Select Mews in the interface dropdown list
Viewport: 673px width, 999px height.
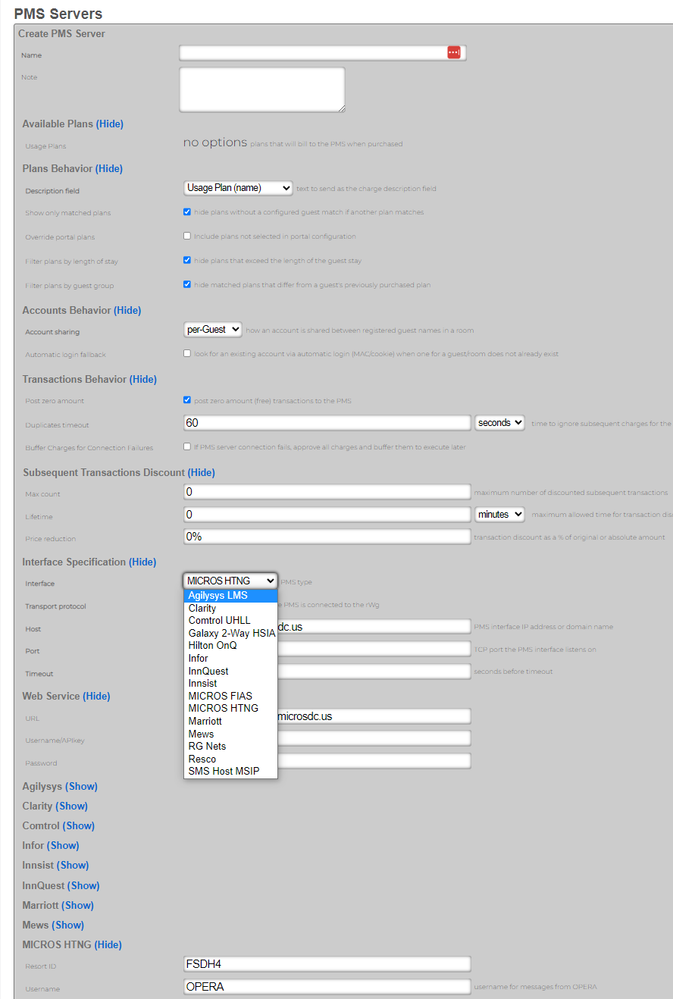[x=201, y=734]
